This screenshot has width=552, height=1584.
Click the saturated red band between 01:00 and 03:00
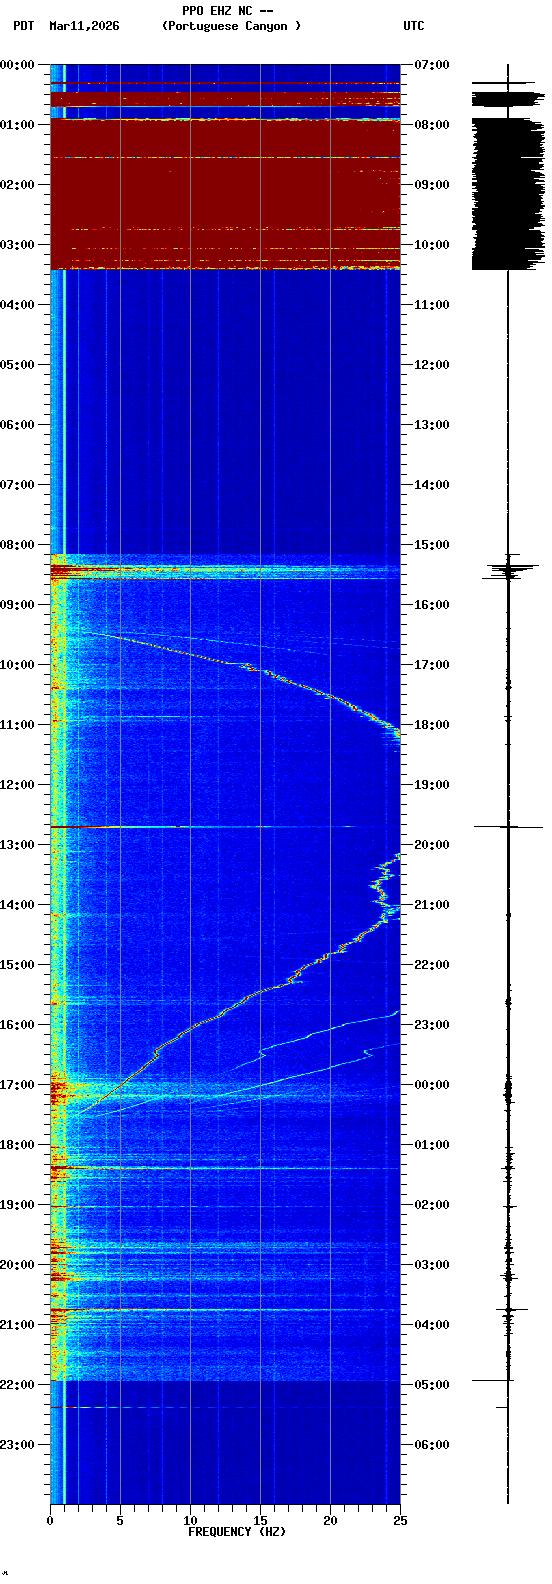pos(225,193)
